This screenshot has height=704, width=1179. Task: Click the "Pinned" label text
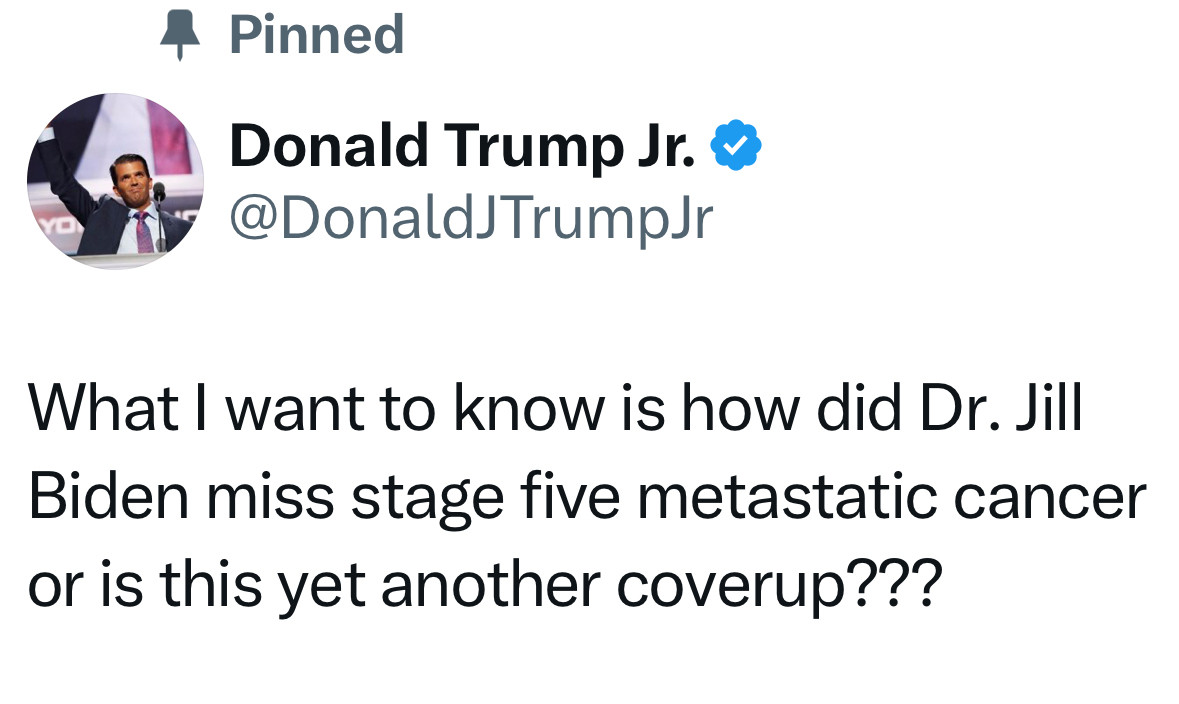pos(316,35)
